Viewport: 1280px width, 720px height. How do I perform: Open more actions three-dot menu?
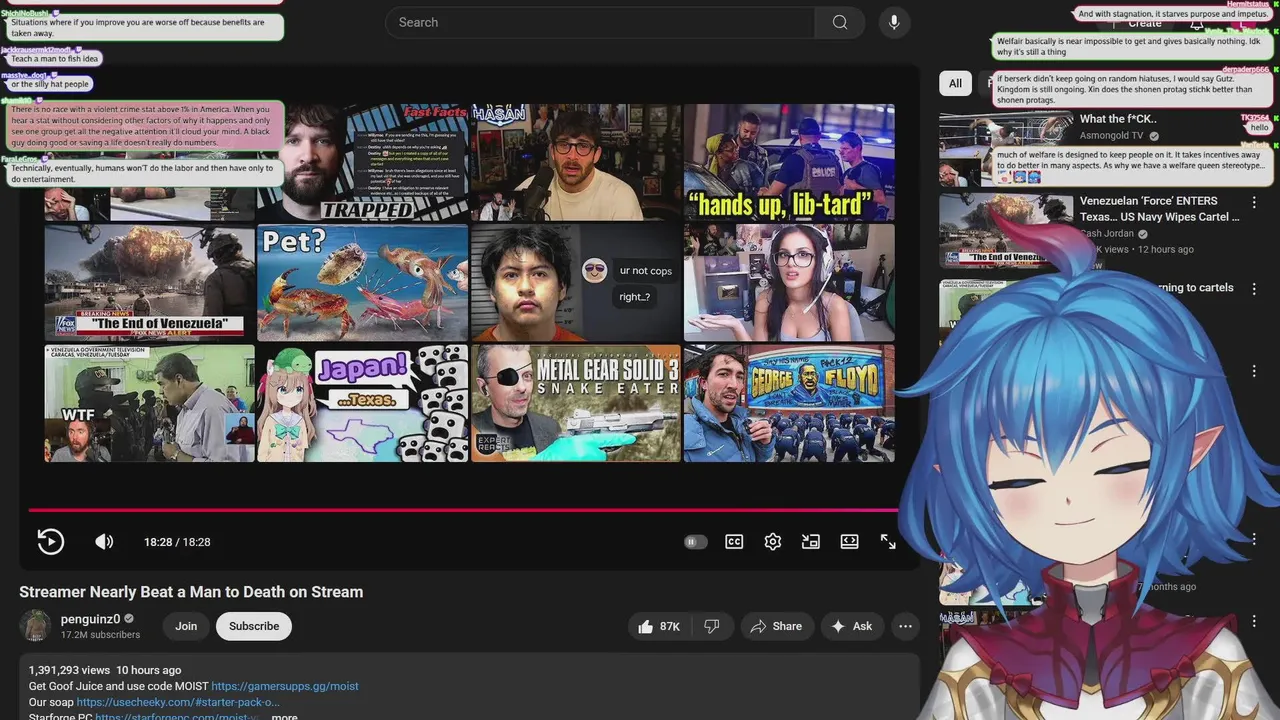905,626
